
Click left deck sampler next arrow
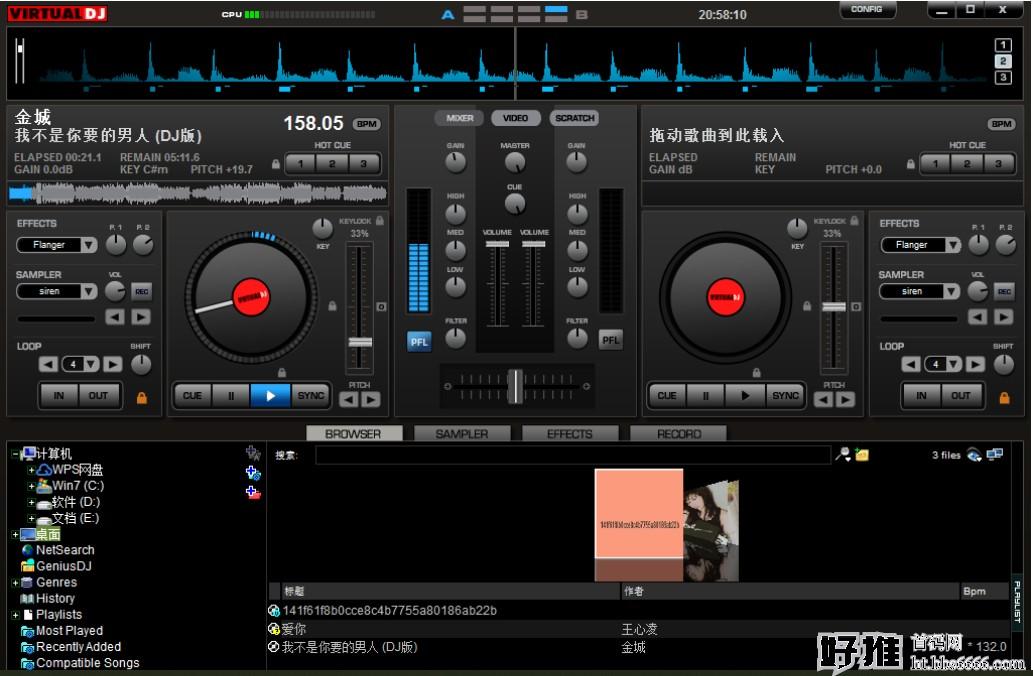point(140,318)
